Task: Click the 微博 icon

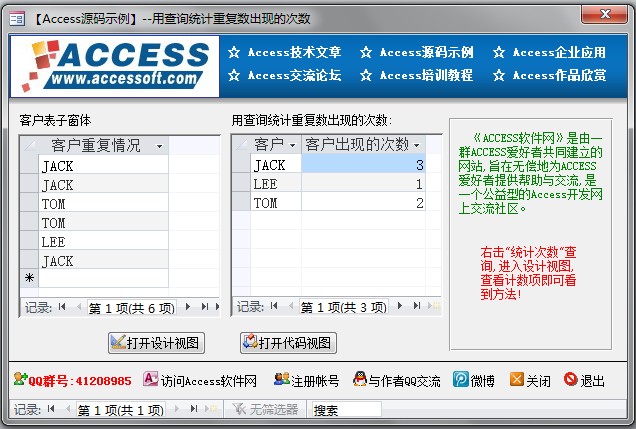Action: tap(461, 379)
